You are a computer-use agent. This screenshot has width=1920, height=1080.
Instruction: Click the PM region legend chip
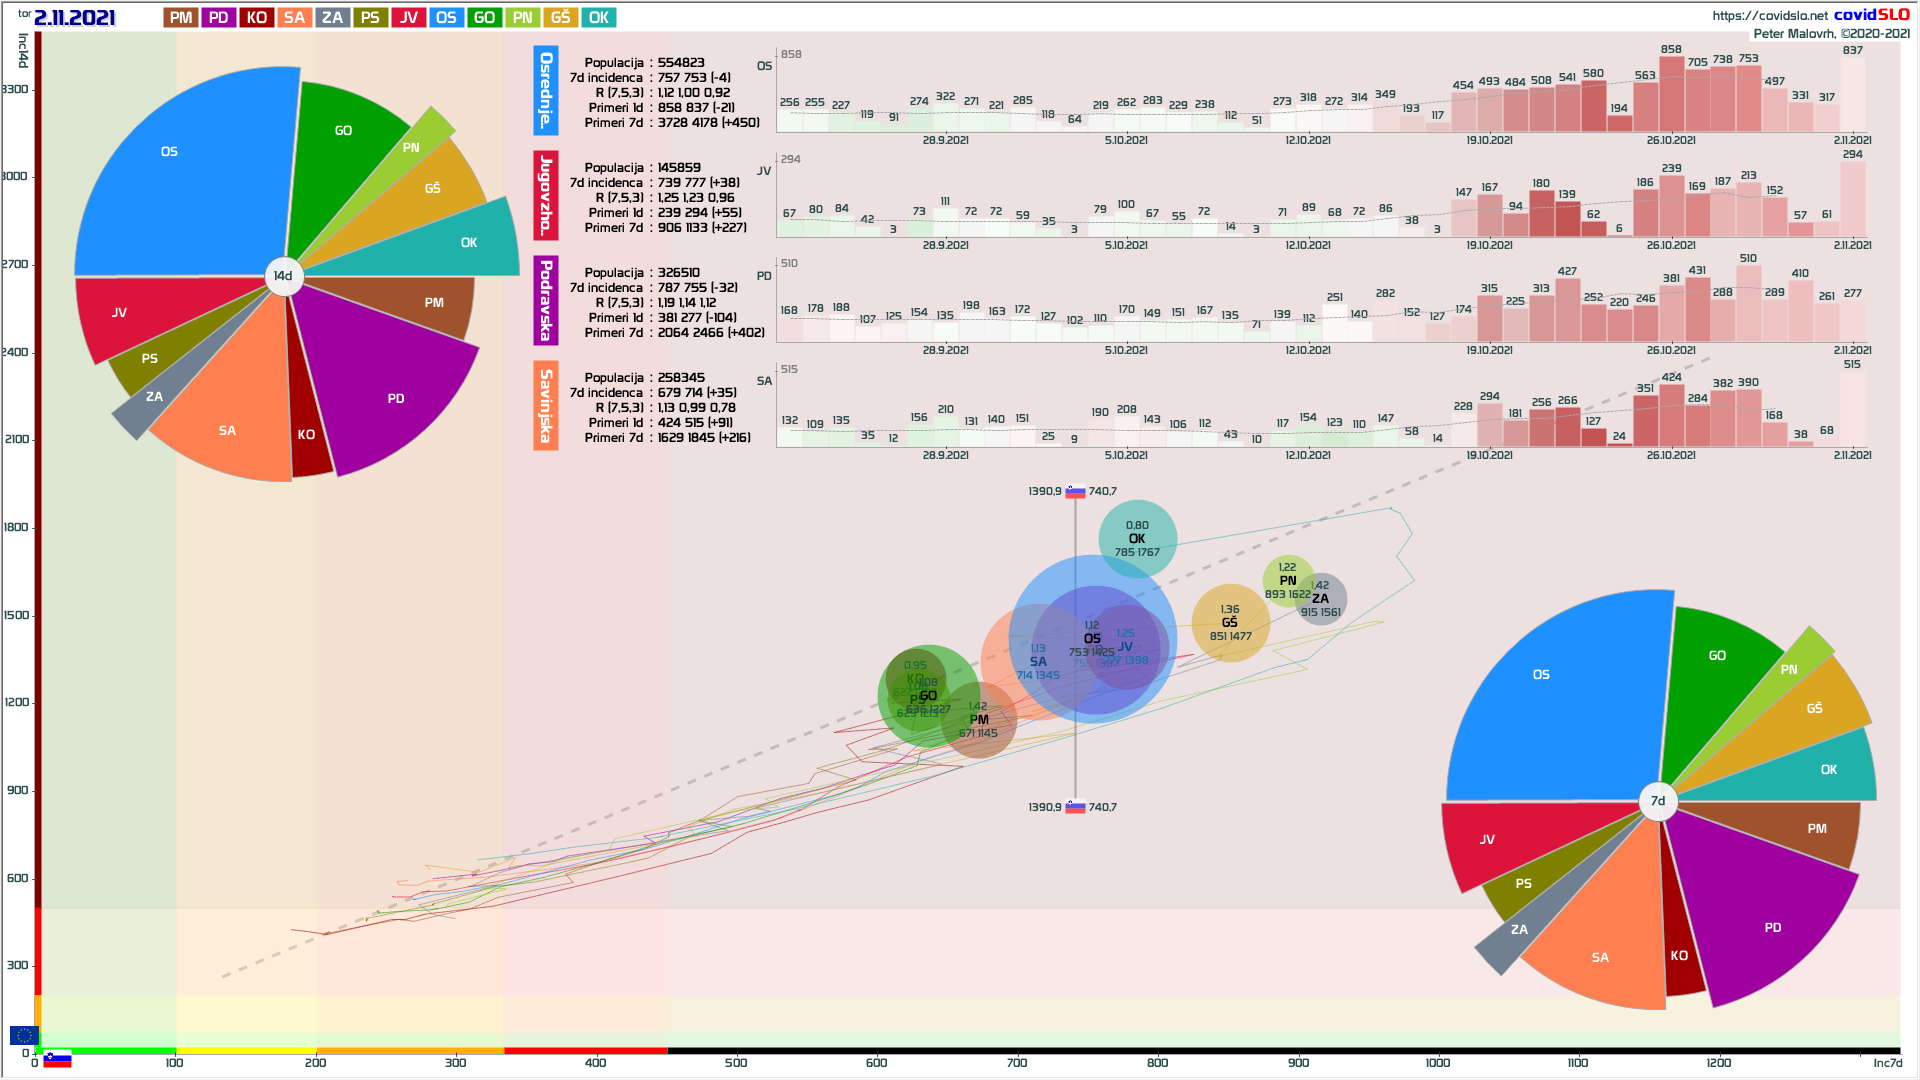[181, 18]
